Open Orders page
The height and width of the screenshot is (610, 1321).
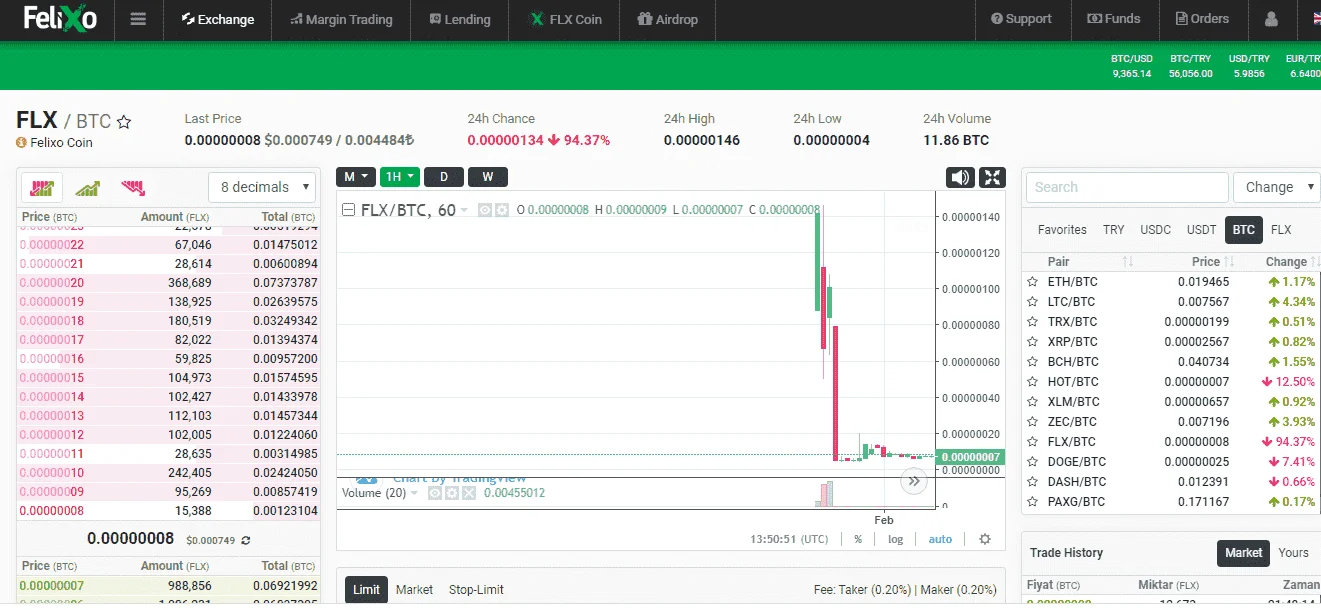(1202, 19)
